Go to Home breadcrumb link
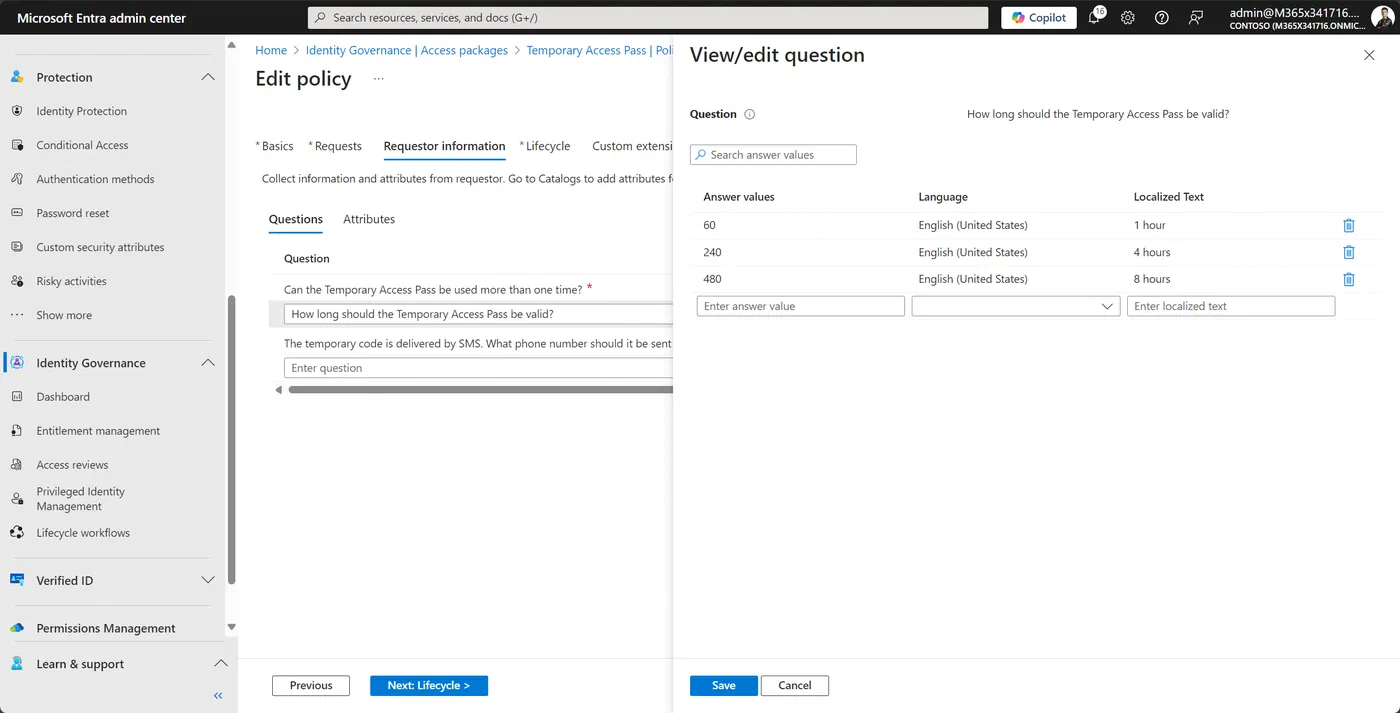The image size is (1400, 713). [271, 50]
